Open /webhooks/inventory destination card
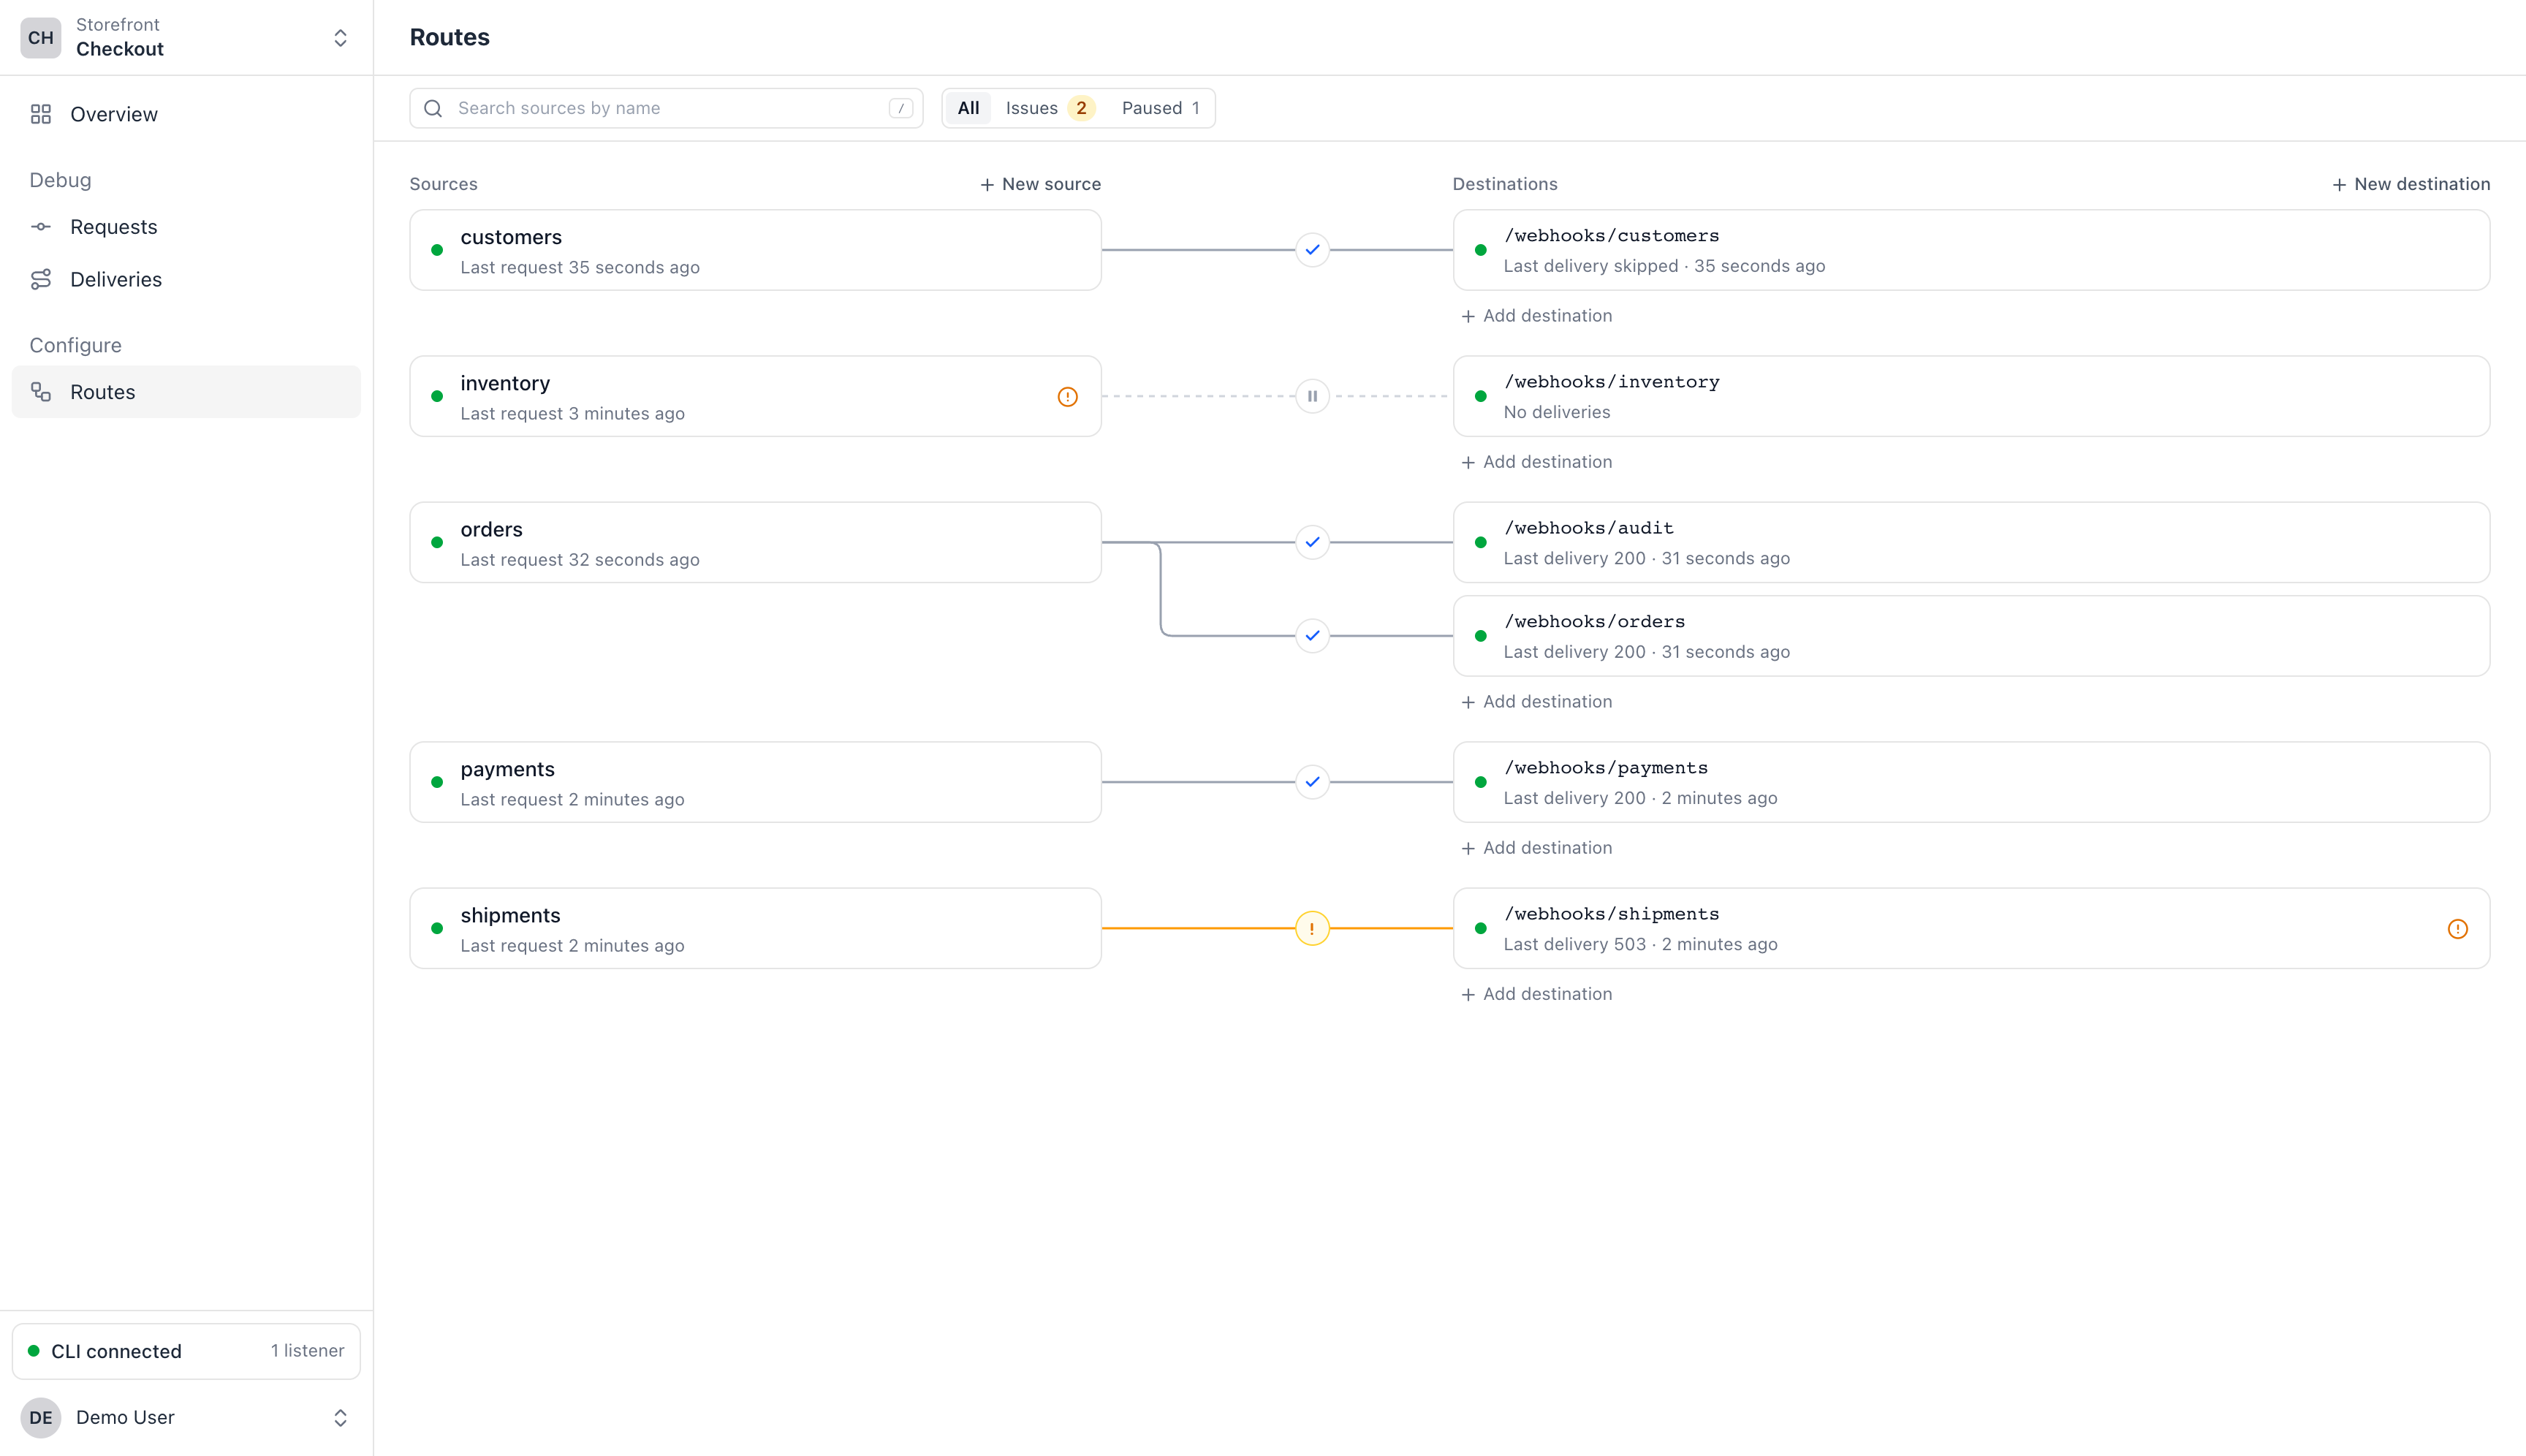Viewport: 2526px width, 1456px height. coord(1971,396)
